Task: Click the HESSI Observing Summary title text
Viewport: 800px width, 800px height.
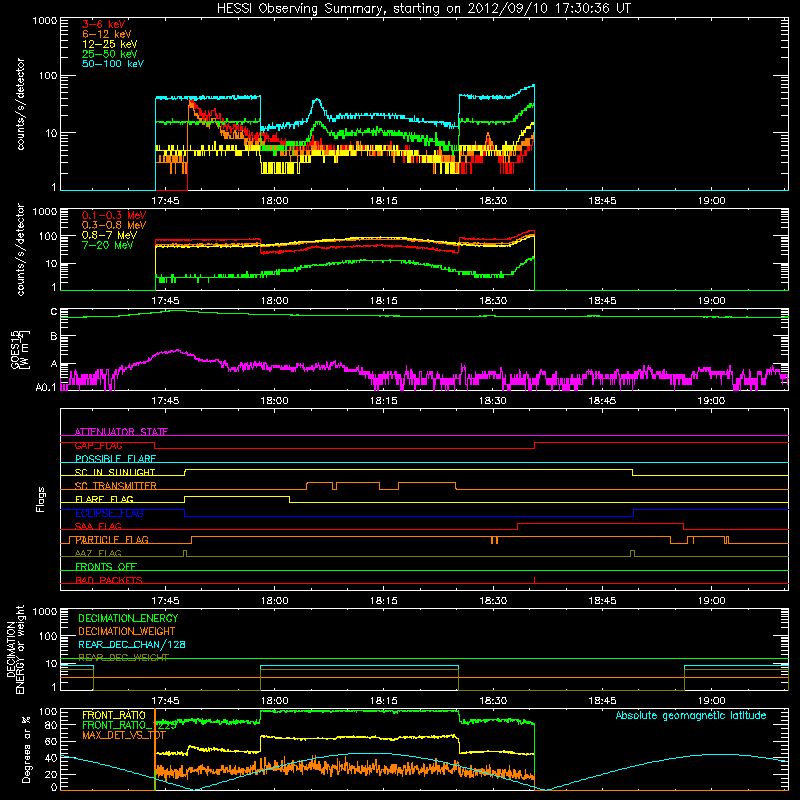Action: [423, 9]
